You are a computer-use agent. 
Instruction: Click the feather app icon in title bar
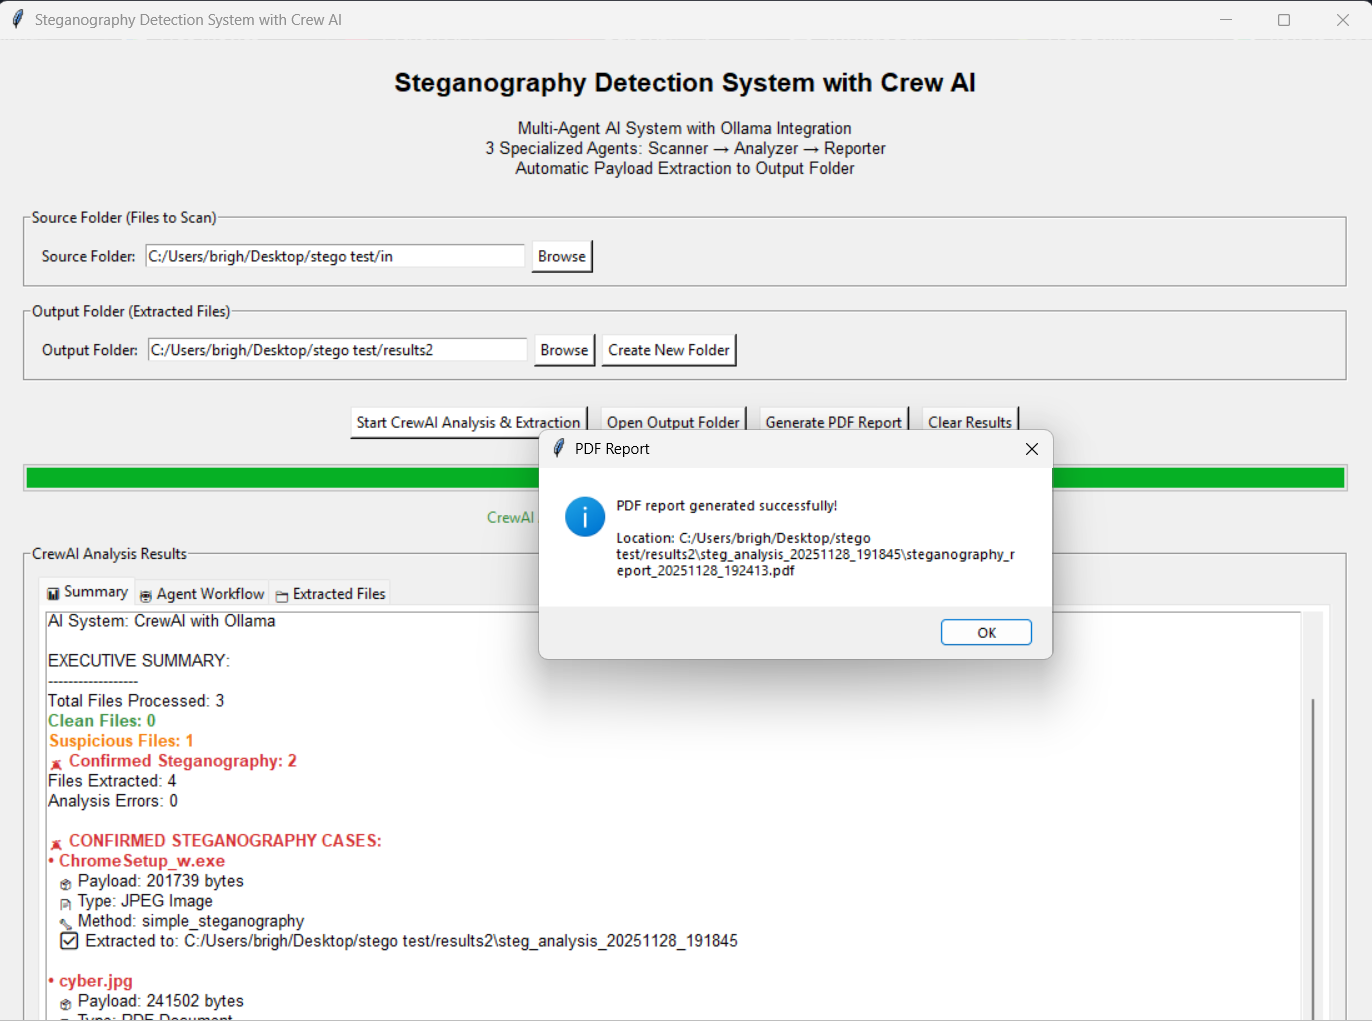[x=17, y=20]
